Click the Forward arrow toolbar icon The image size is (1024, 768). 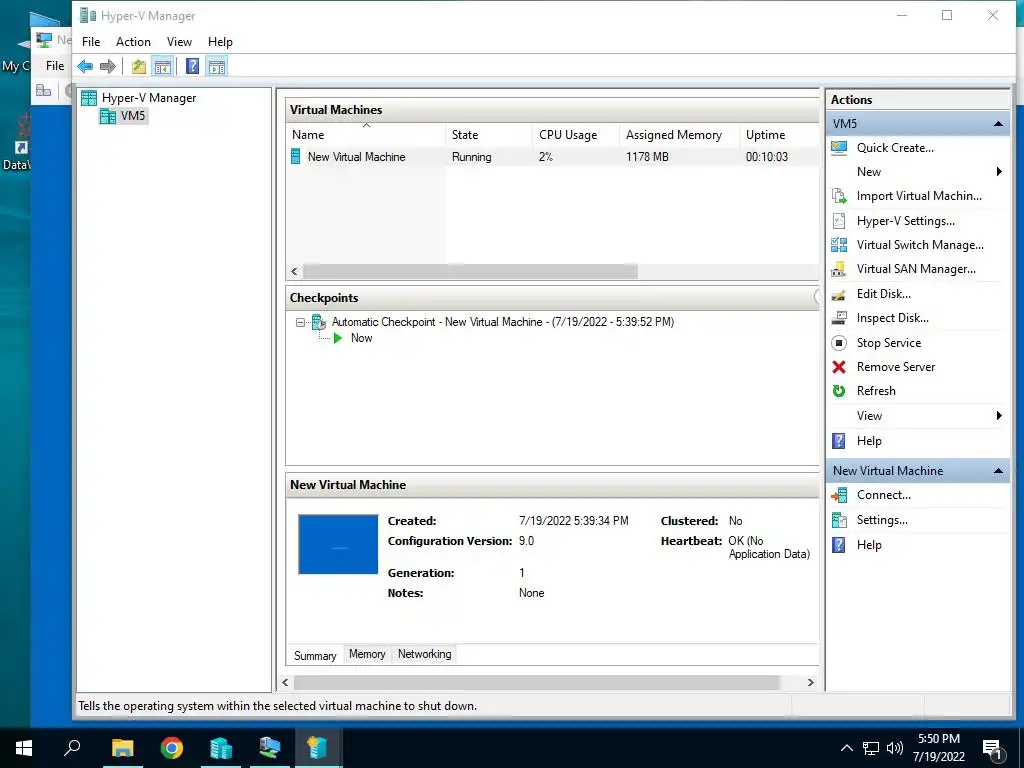(x=108, y=66)
